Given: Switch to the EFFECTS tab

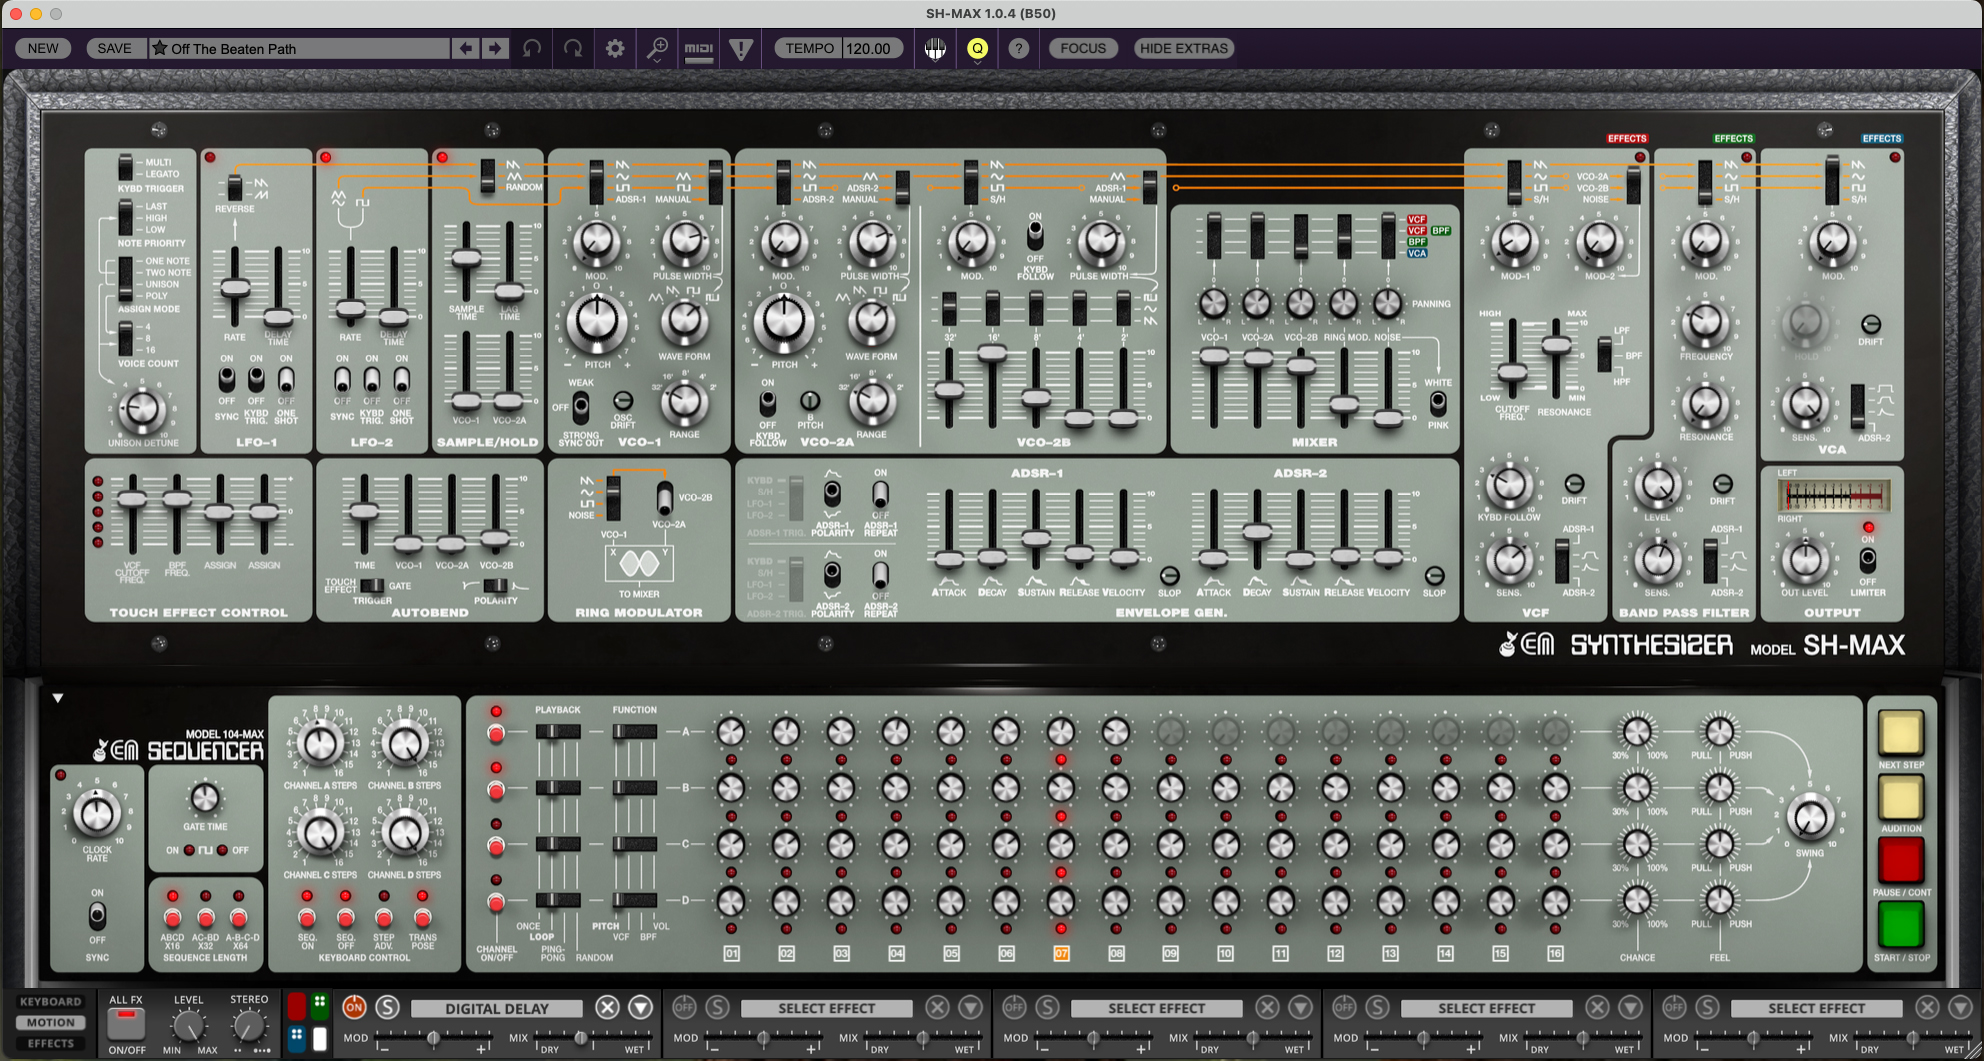Looking at the screenshot, I should point(50,1043).
